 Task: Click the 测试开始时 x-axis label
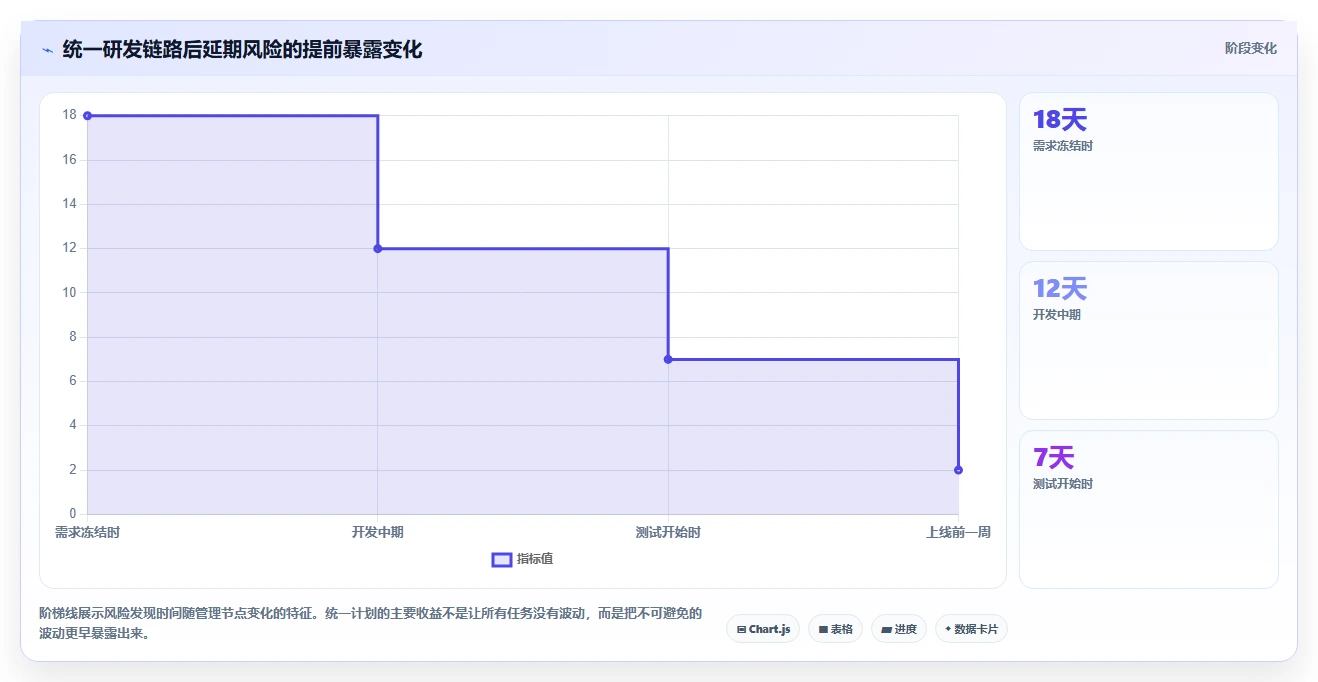(668, 532)
